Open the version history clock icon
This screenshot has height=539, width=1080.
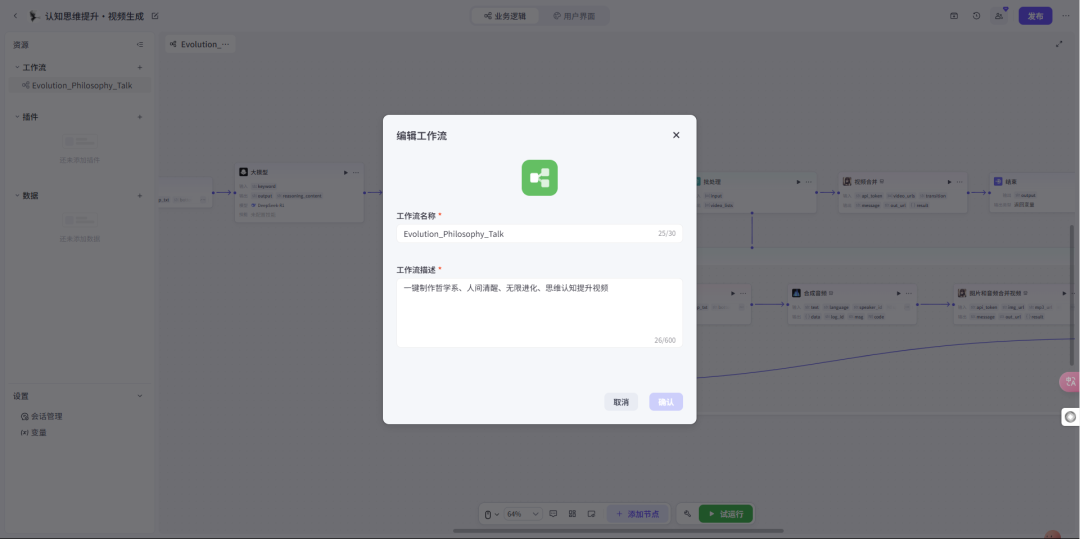click(976, 16)
